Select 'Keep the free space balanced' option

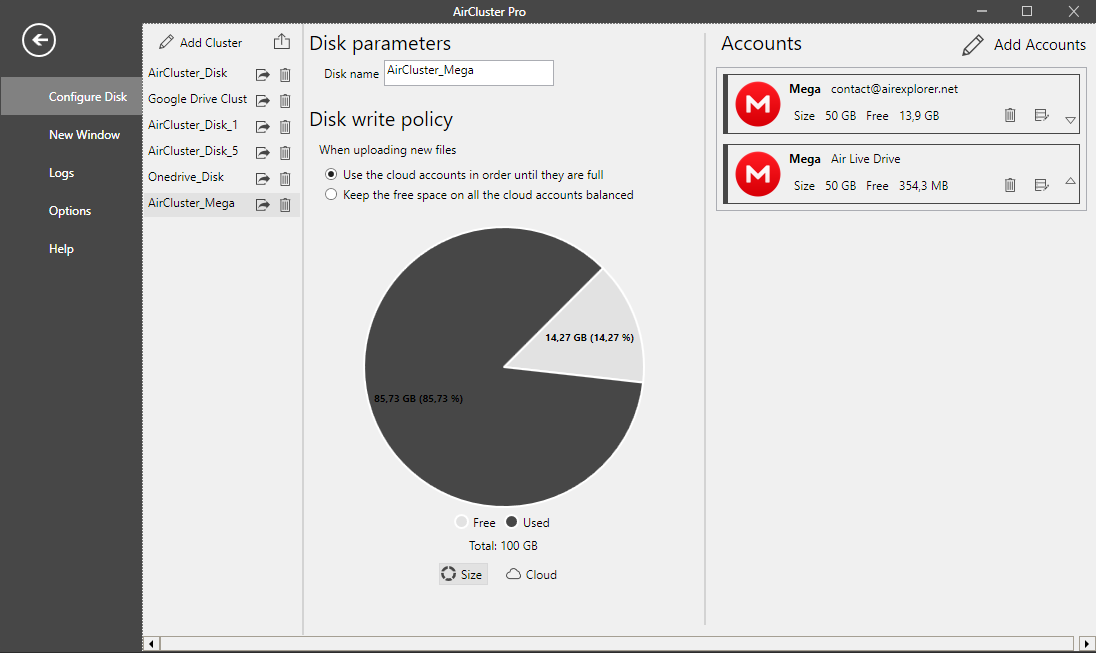(x=332, y=196)
